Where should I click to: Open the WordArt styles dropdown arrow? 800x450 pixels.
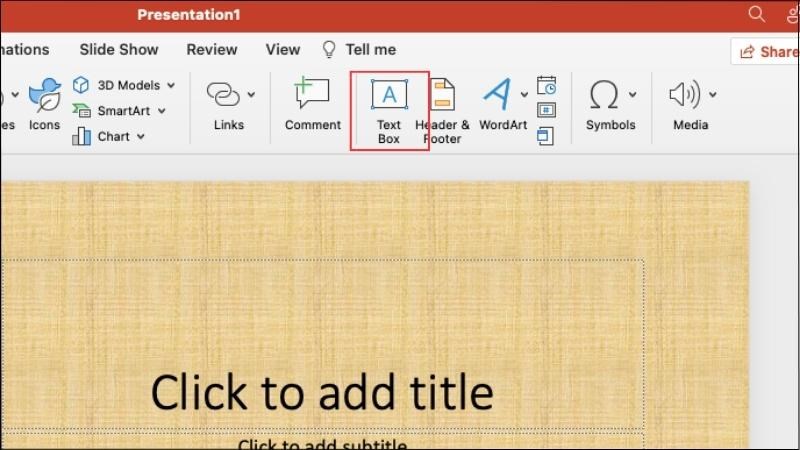(524, 94)
